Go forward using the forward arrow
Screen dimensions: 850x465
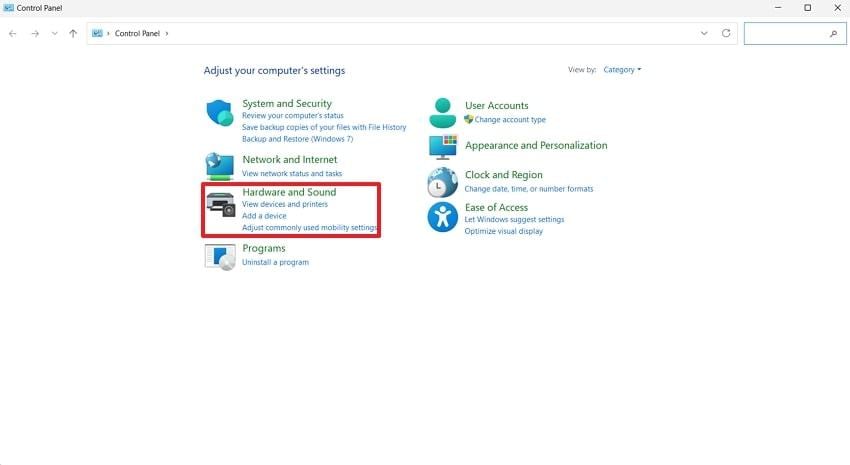(x=35, y=34)
